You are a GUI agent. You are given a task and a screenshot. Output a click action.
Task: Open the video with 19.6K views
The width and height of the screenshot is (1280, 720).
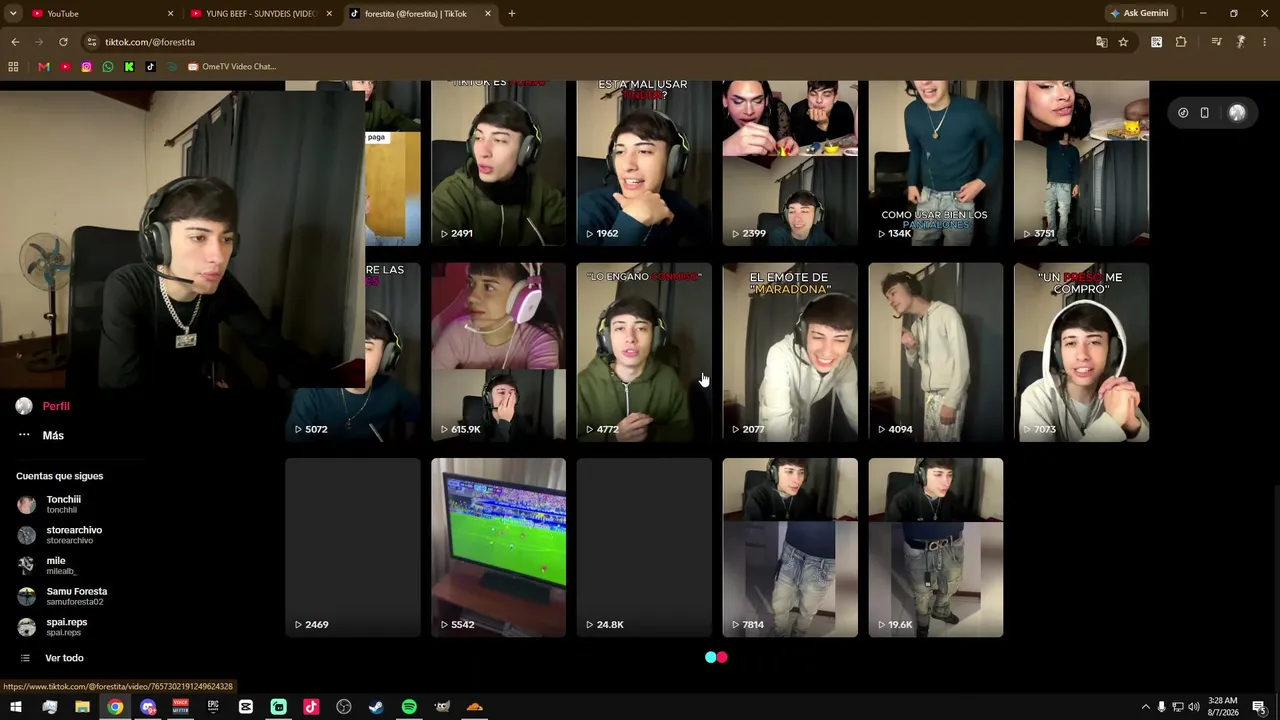pyautogui.click(x=935, y=548)
